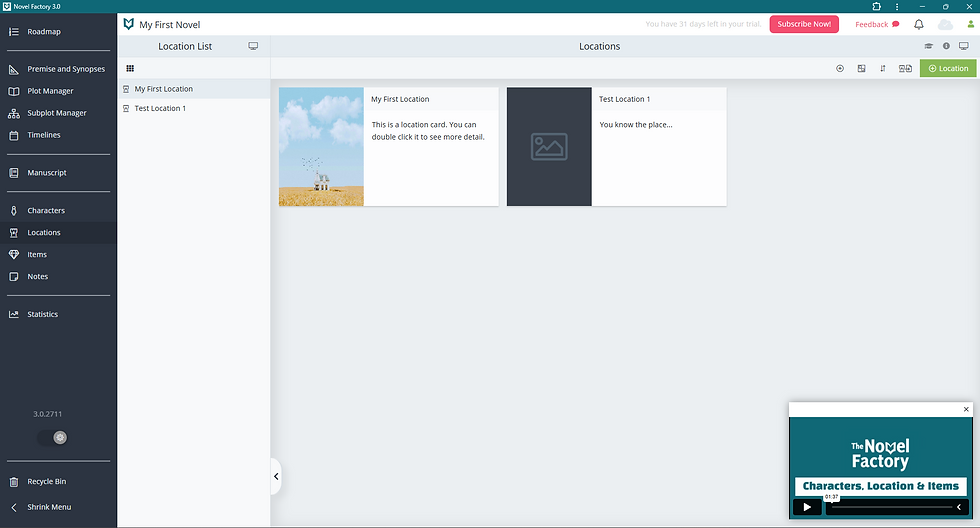The image size is (980, 528).
Task: Open Subplot Manager
Action: click(x=58, y=113)
